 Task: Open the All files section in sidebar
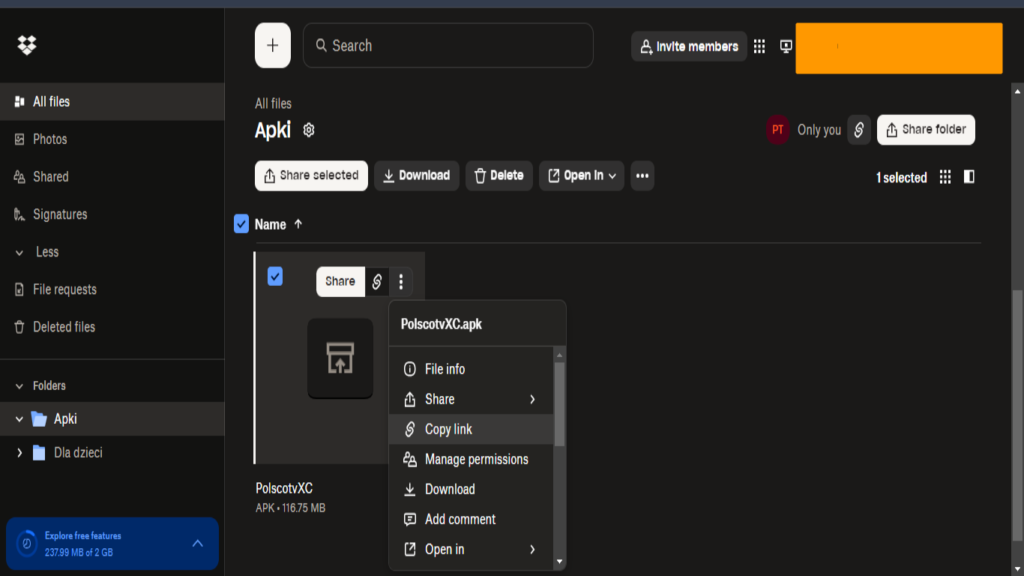112,101
